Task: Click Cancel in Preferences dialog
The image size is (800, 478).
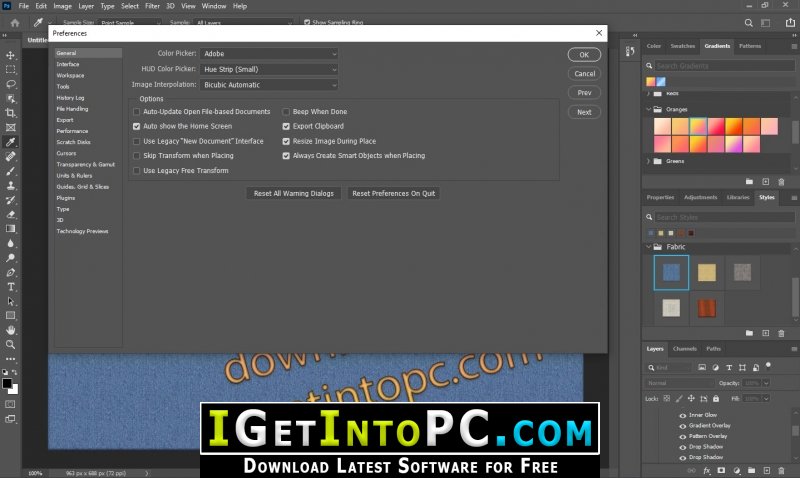Action: (x=584, y=73)
